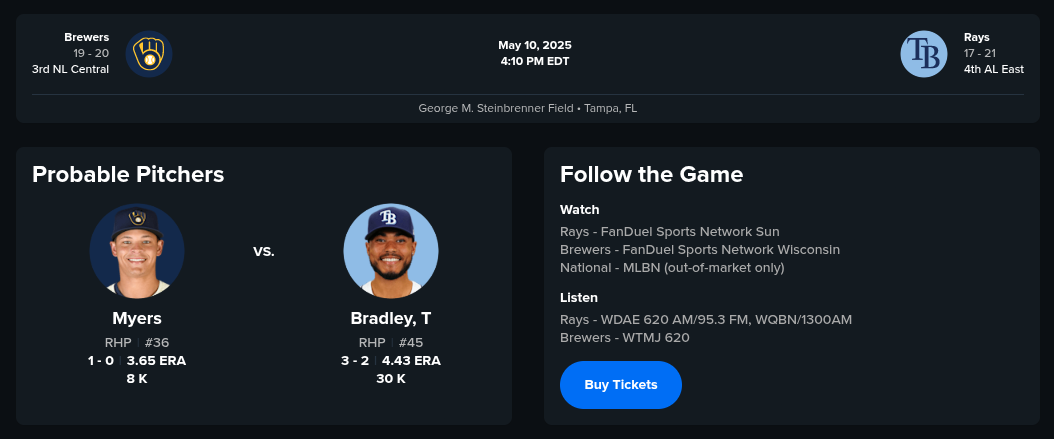
Task: Click the May 10, 2025 game date
Action: coord(535,45)
